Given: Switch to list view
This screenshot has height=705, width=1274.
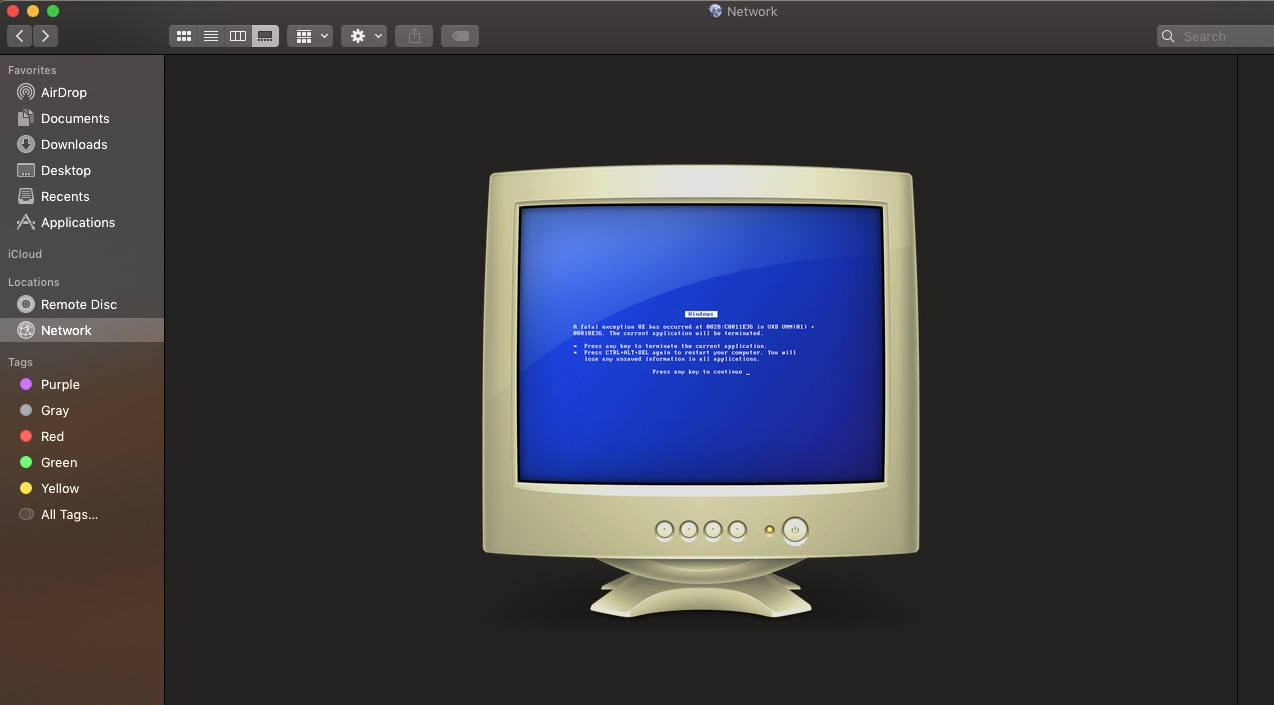Looking at the screenshot, I should [211, 36].
